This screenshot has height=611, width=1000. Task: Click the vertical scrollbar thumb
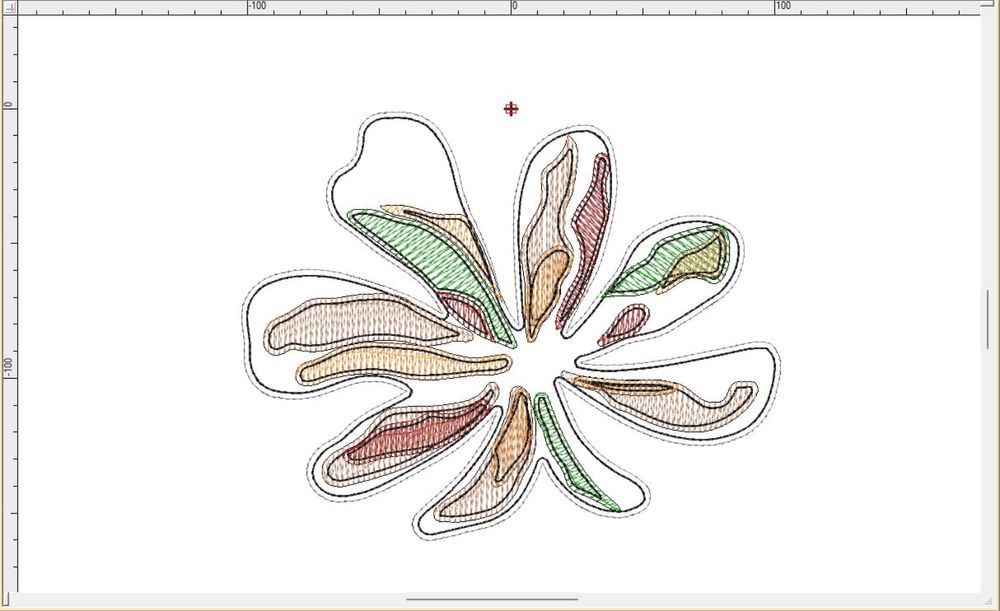coord(988,319)
